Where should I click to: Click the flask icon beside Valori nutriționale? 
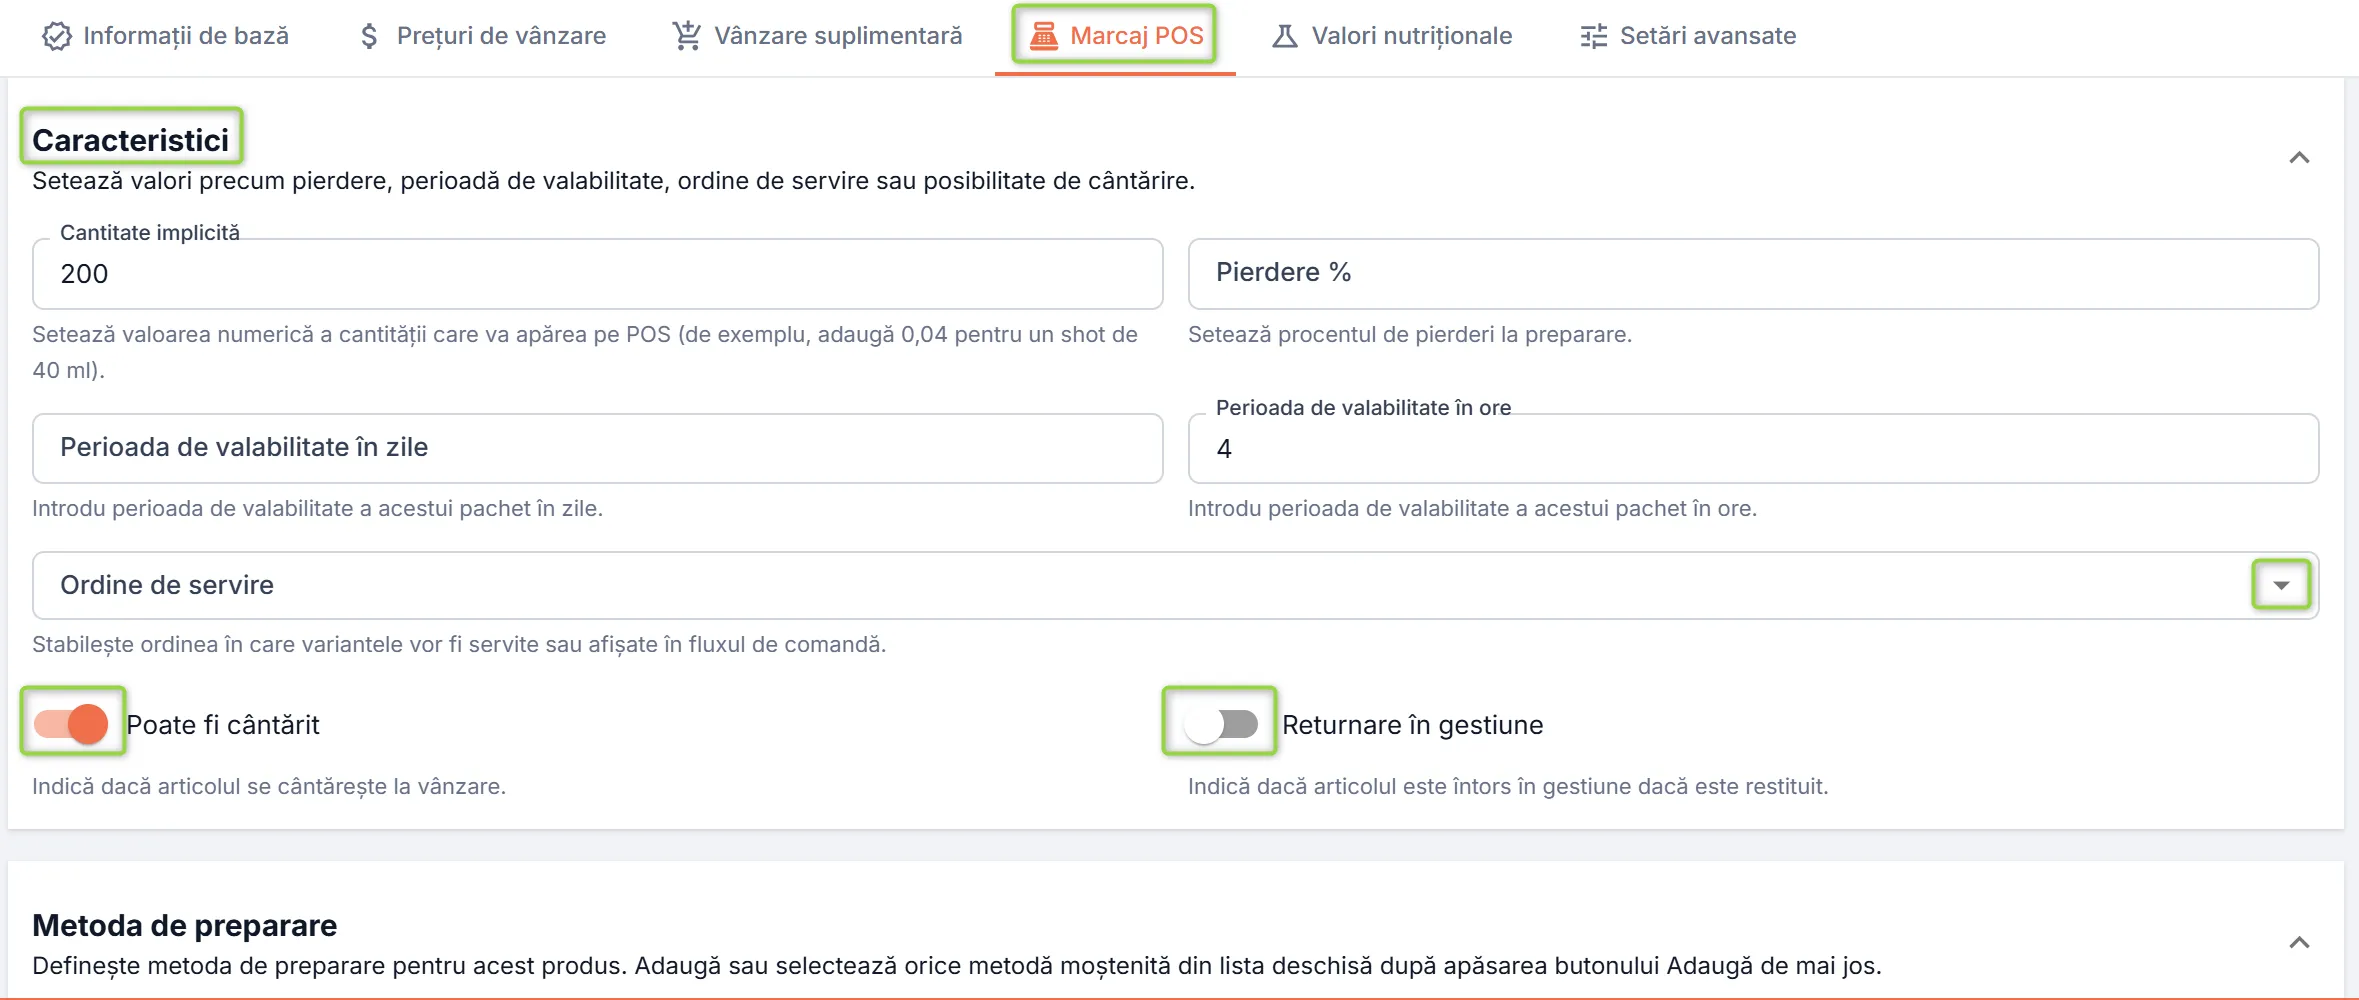pos(1284,36)
